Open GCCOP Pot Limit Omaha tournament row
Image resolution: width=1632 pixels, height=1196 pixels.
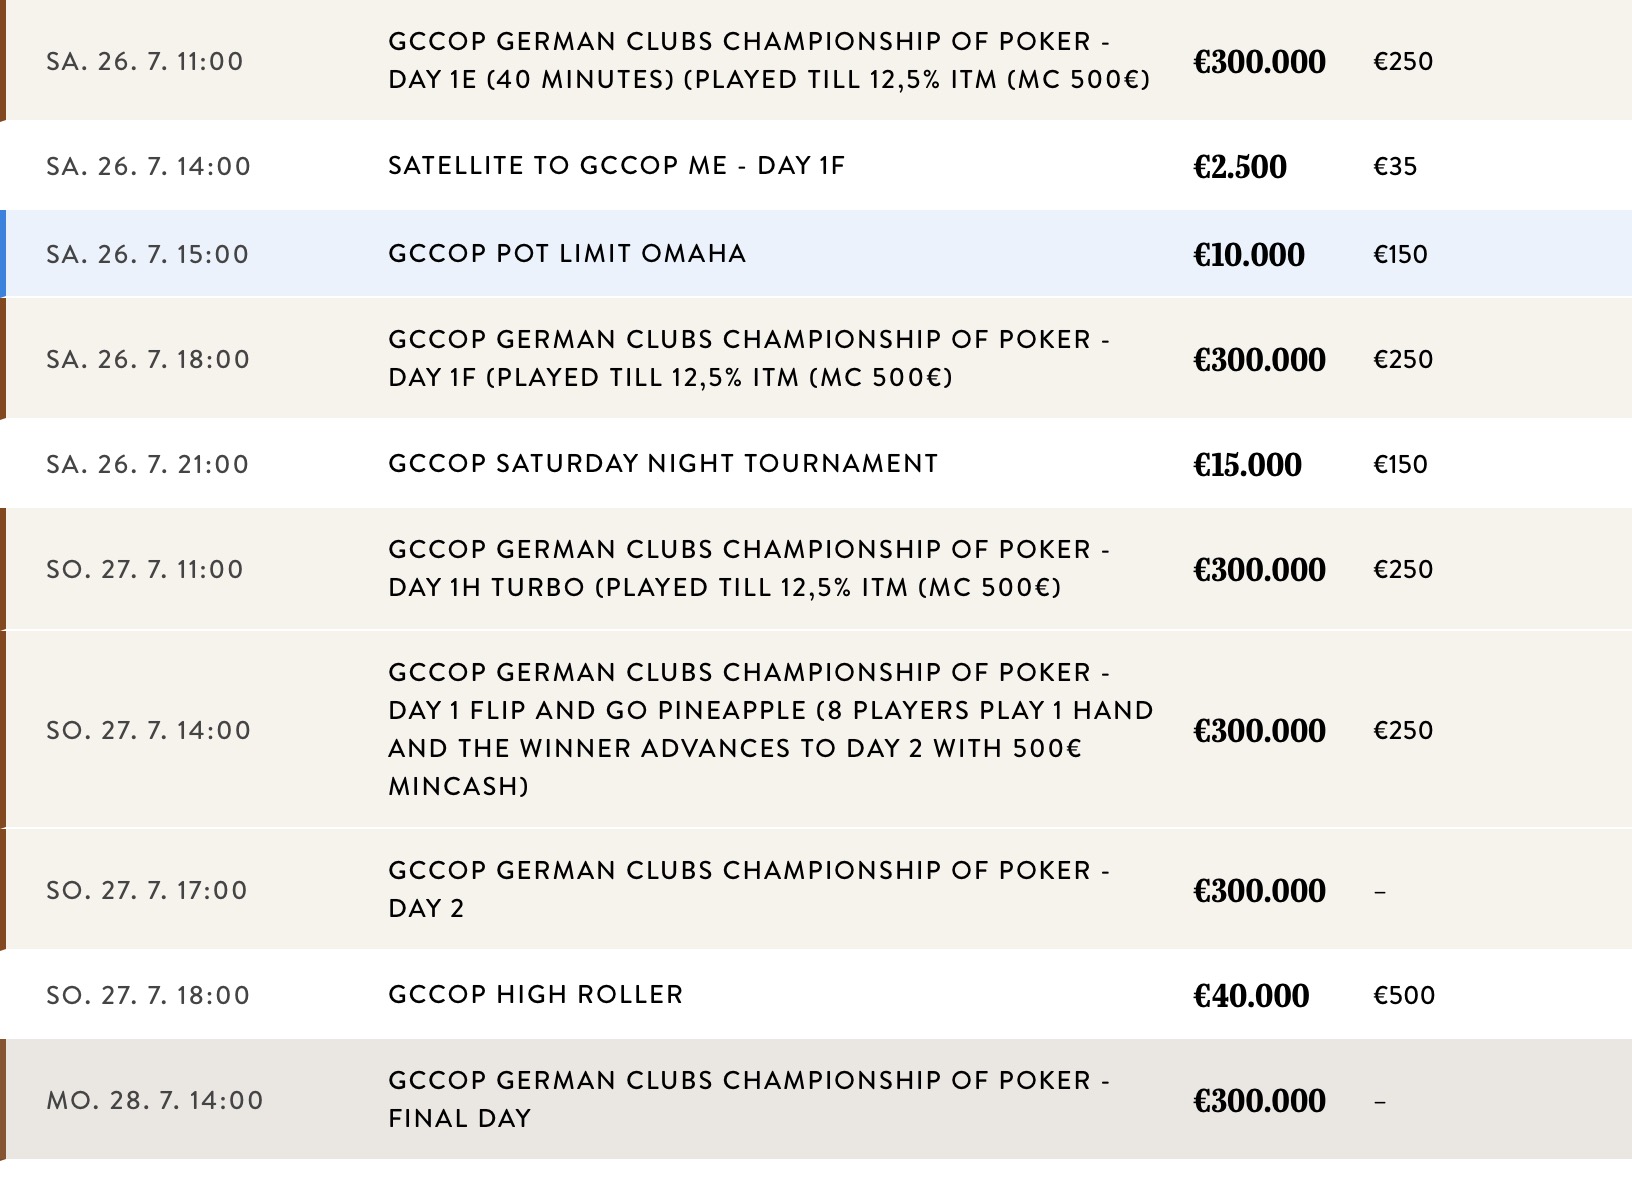[x=567, y=253]
